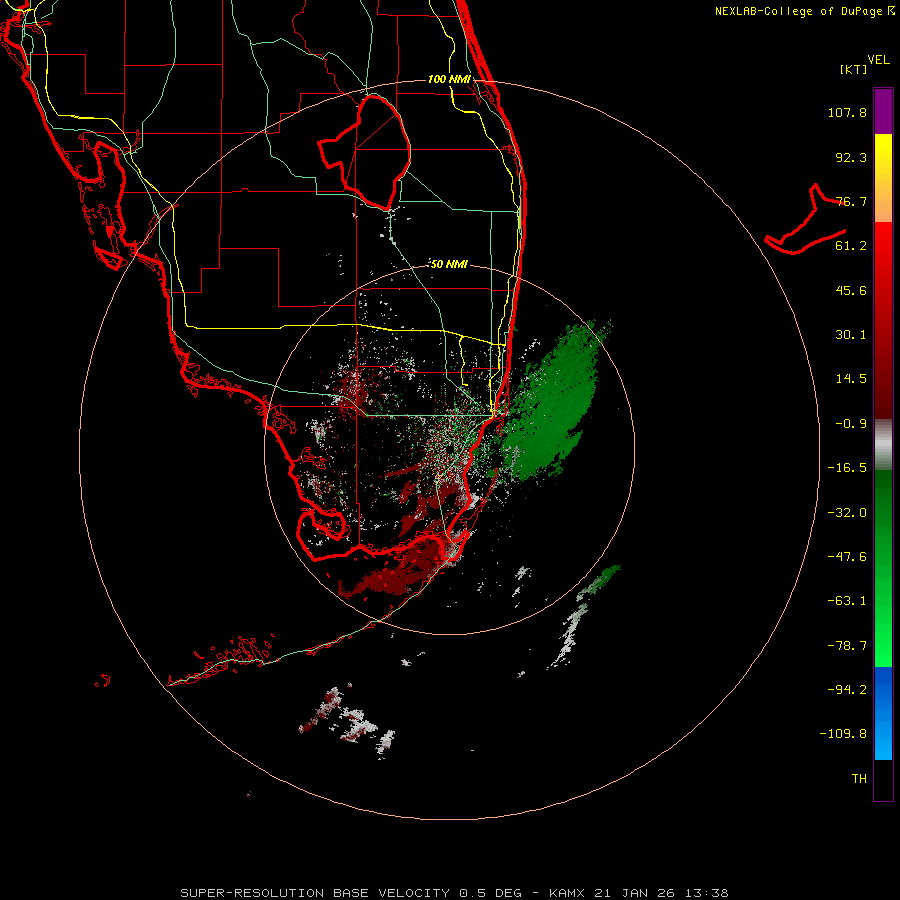Screen dimensions: 900x900
Task: Click the -78.7 knots scale value
Action: click(847, 646)
